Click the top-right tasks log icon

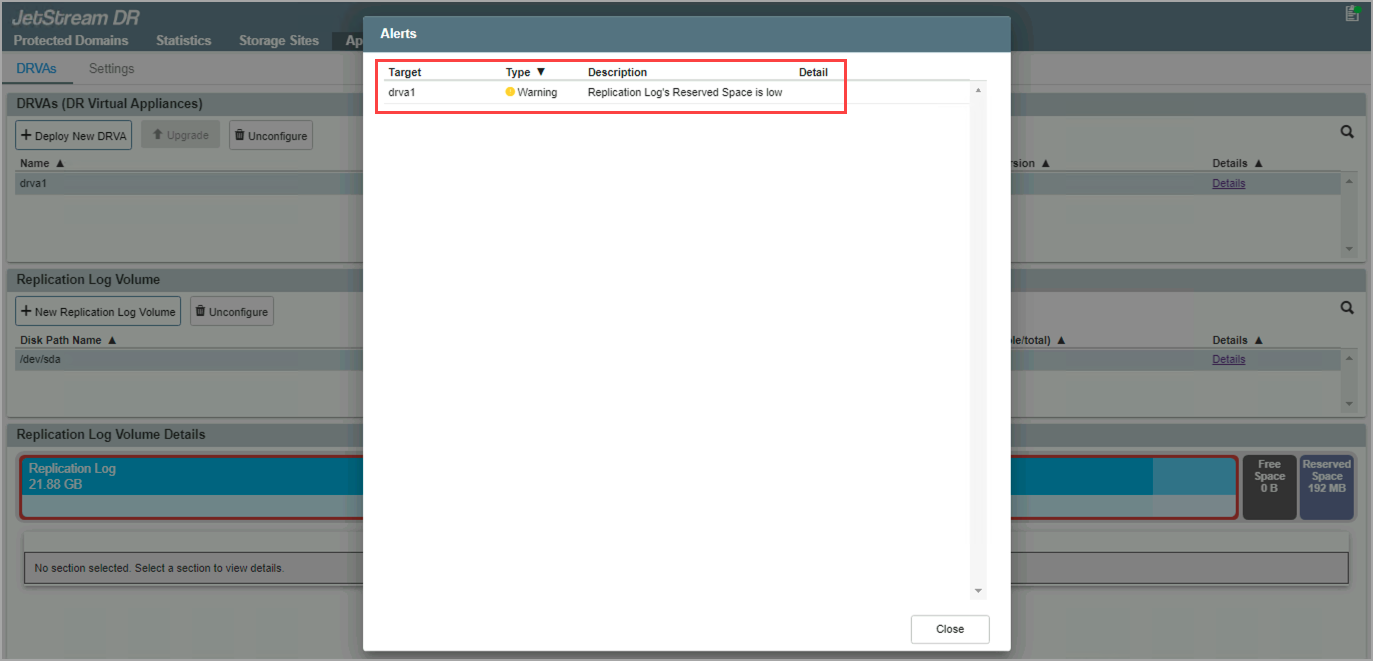point(1352,13)
